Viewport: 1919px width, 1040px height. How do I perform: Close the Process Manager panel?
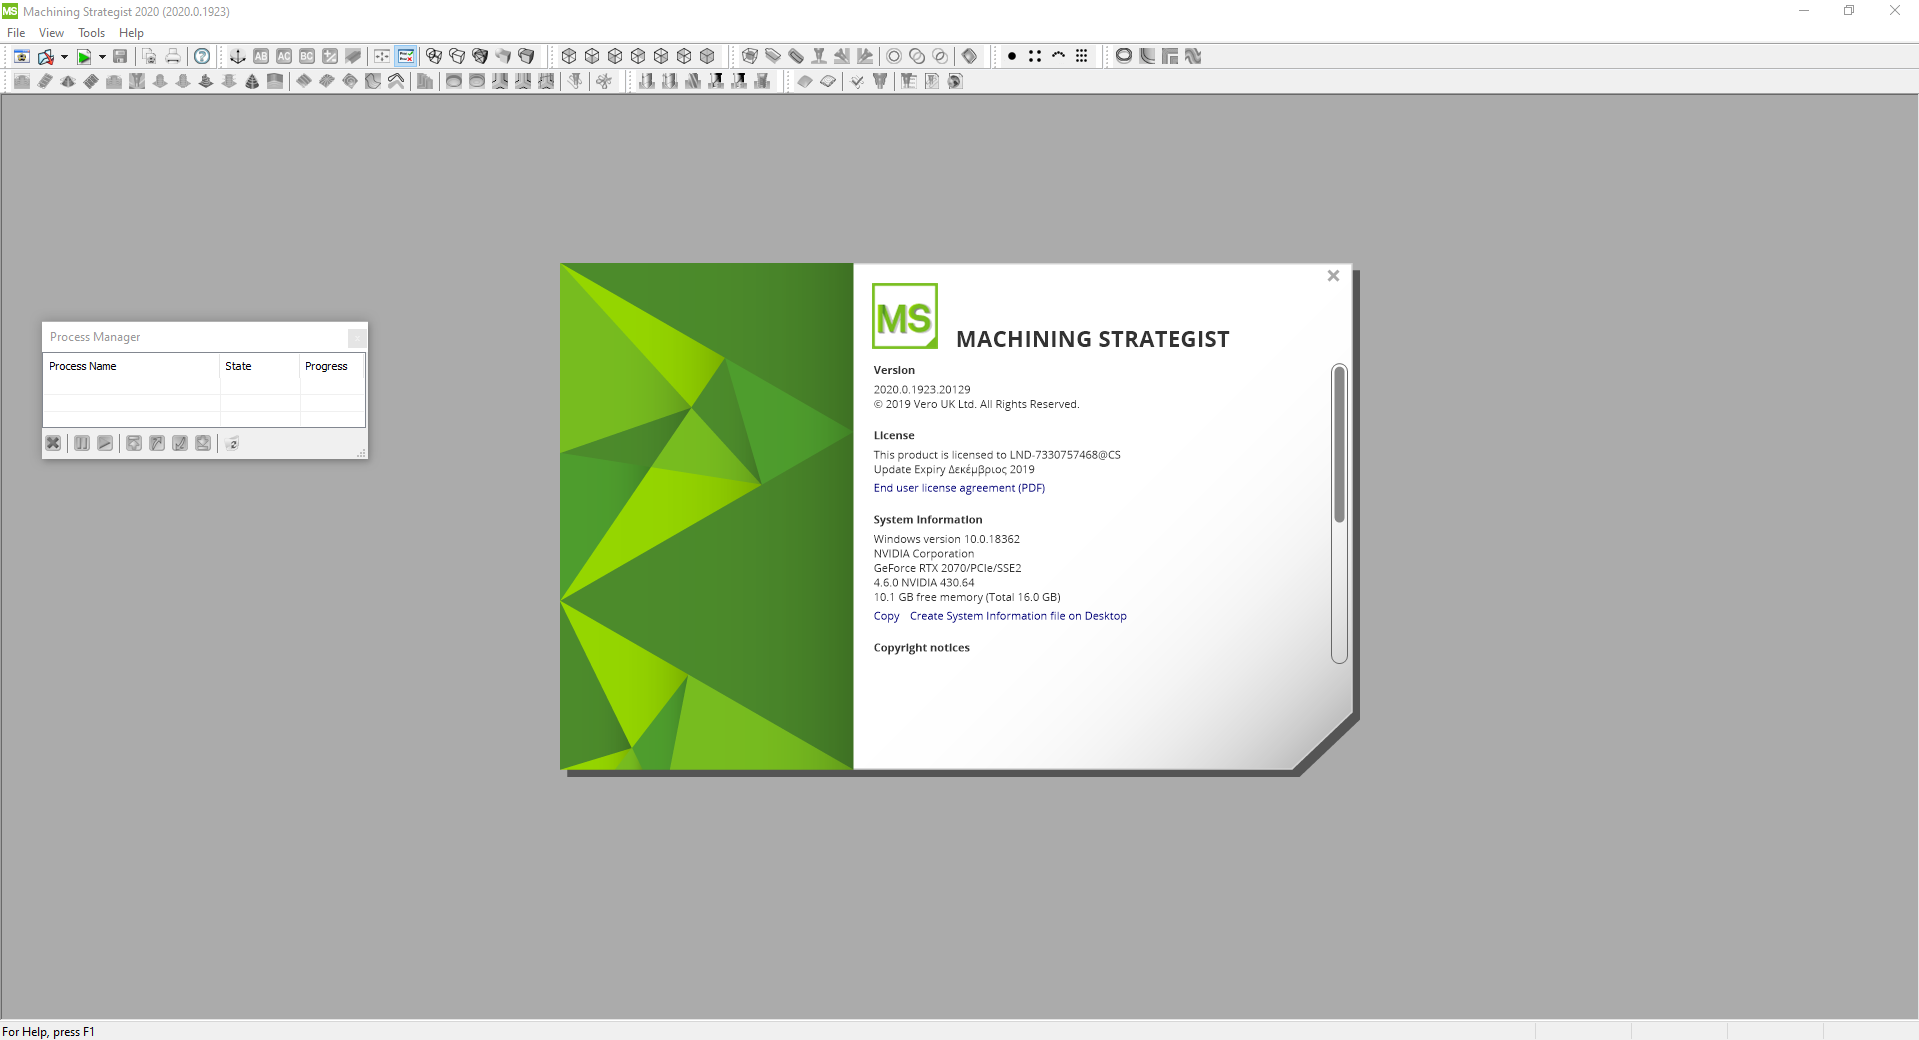point(357,338)
